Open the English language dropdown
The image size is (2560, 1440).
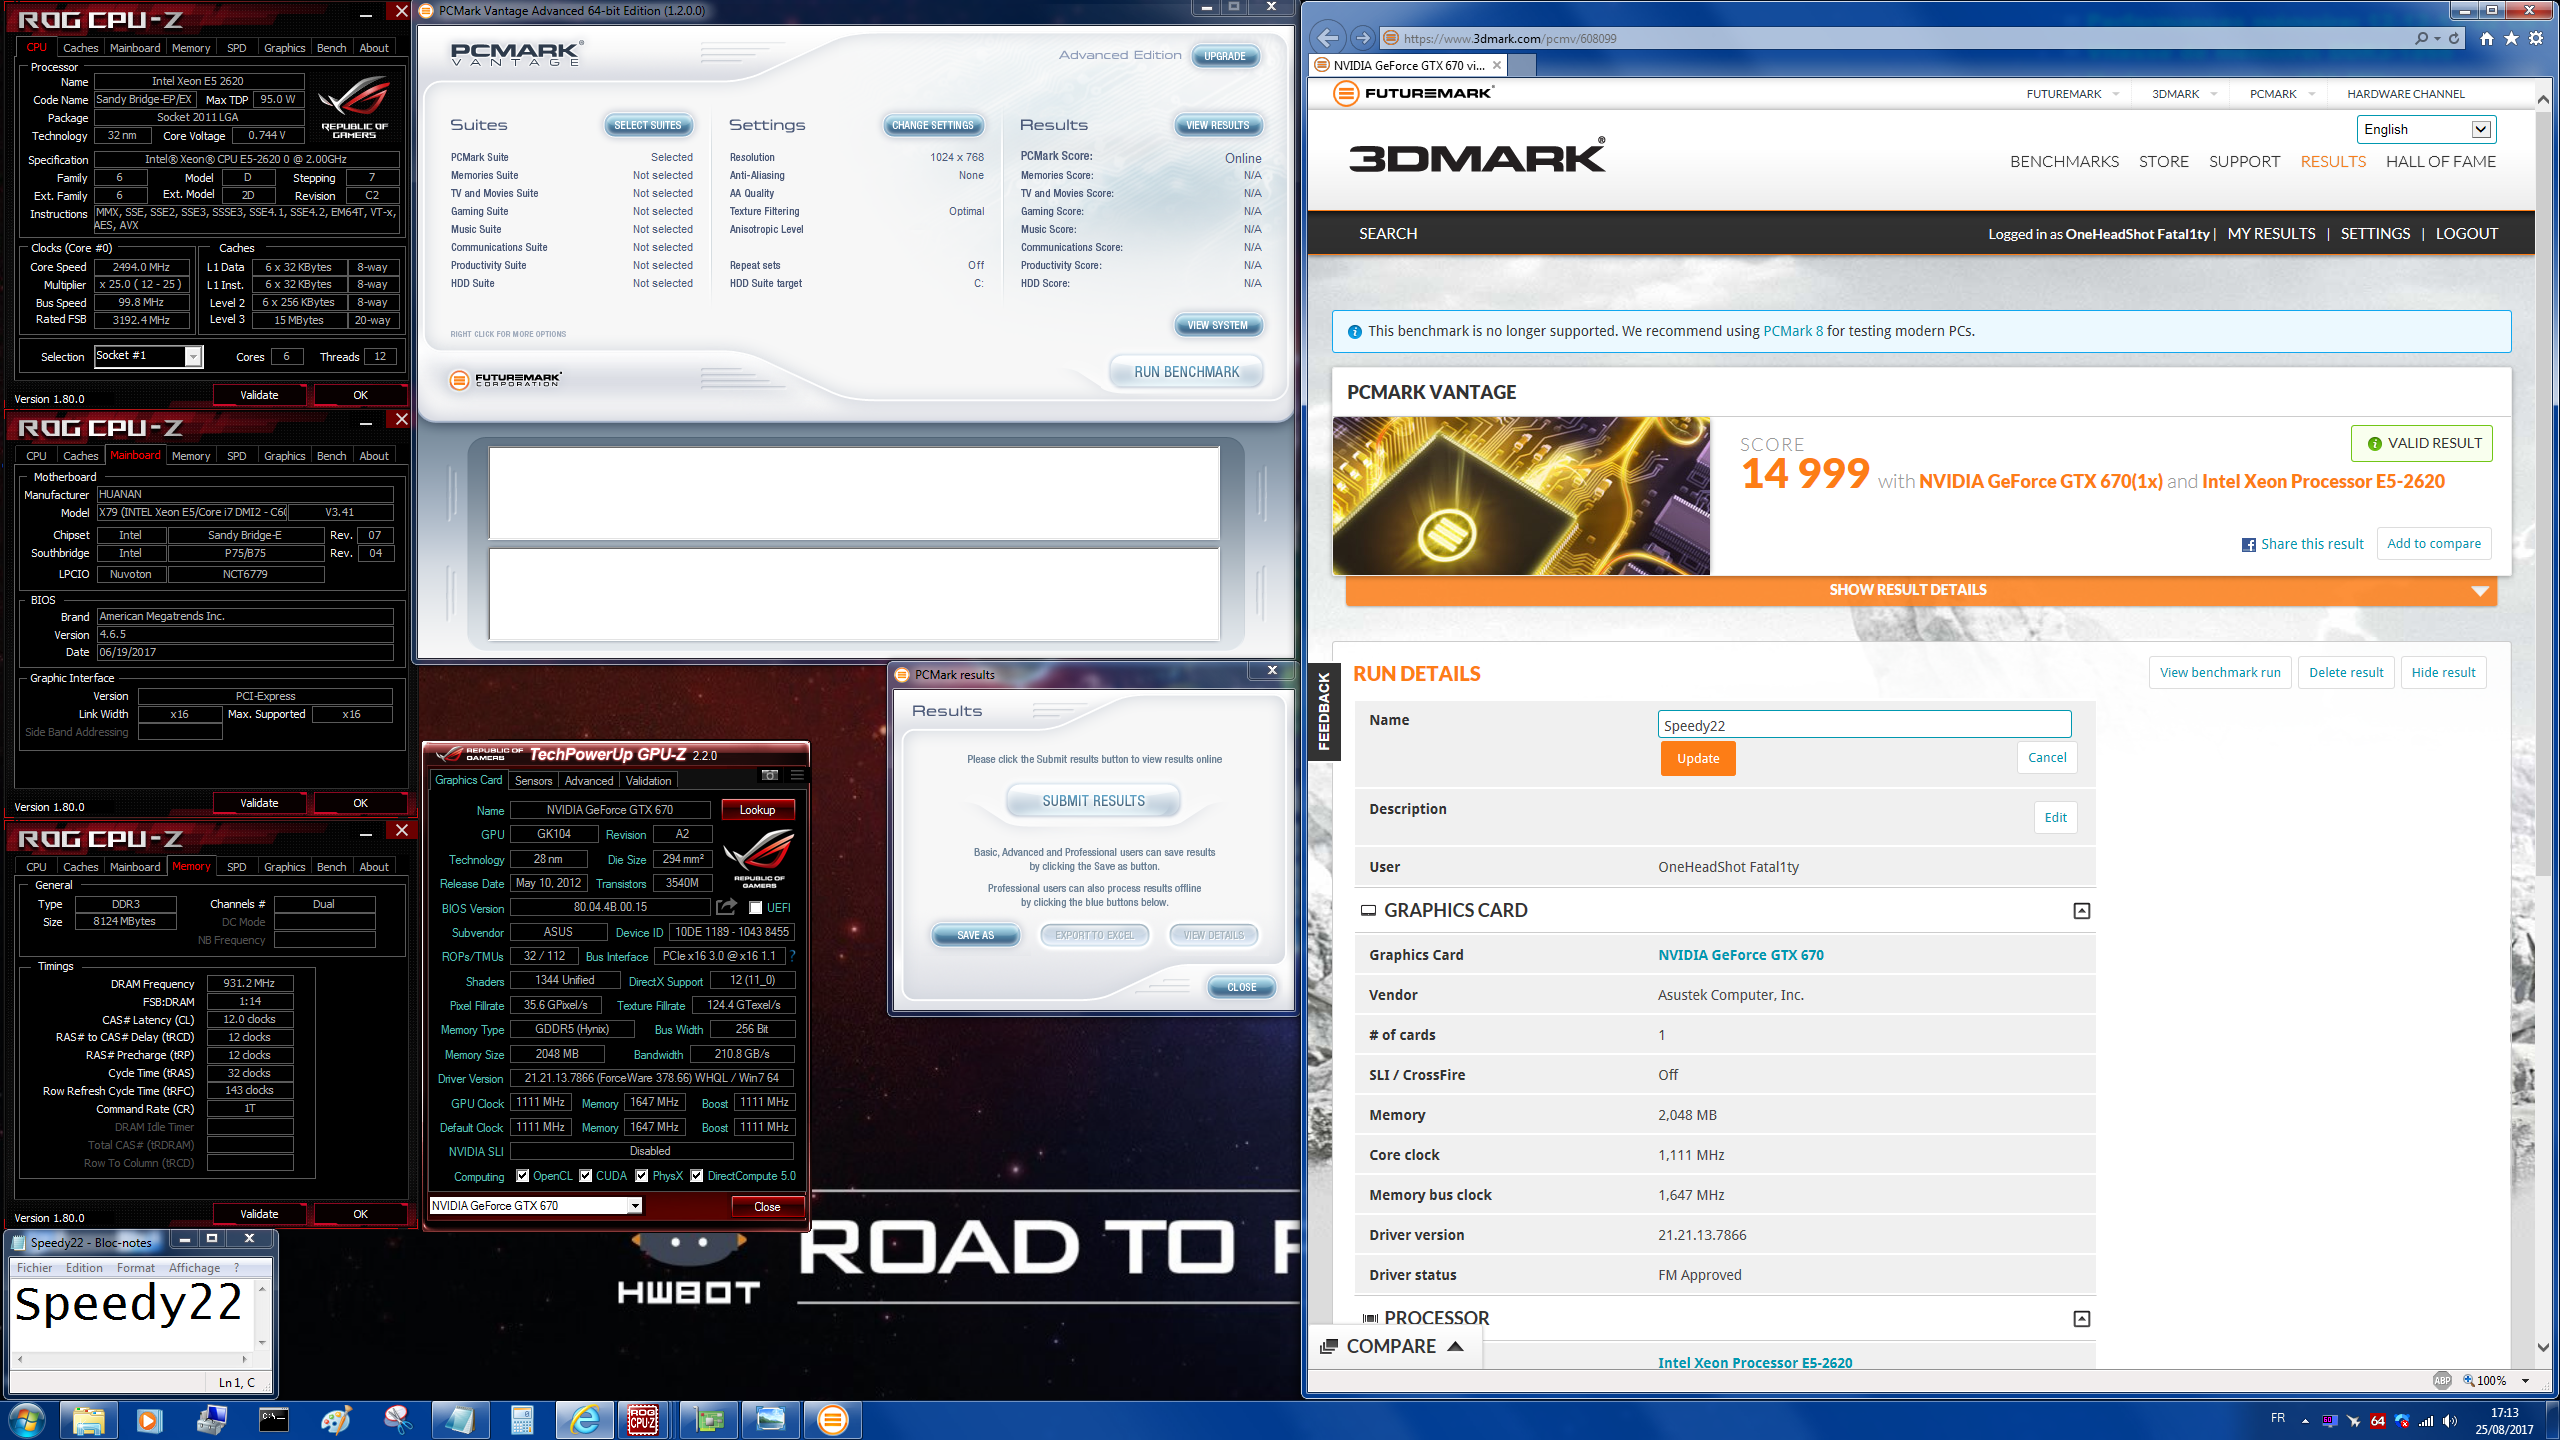(x=2426, y=129)
